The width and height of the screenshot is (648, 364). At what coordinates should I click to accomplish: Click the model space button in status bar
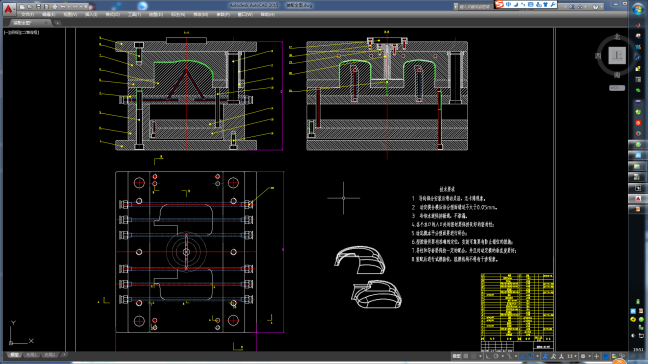(x=457, y=356)
